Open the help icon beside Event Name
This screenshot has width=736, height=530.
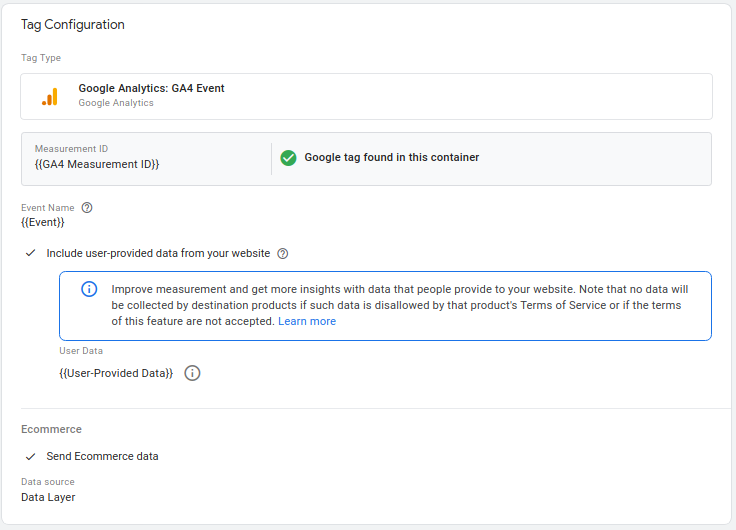click(87, 208)
